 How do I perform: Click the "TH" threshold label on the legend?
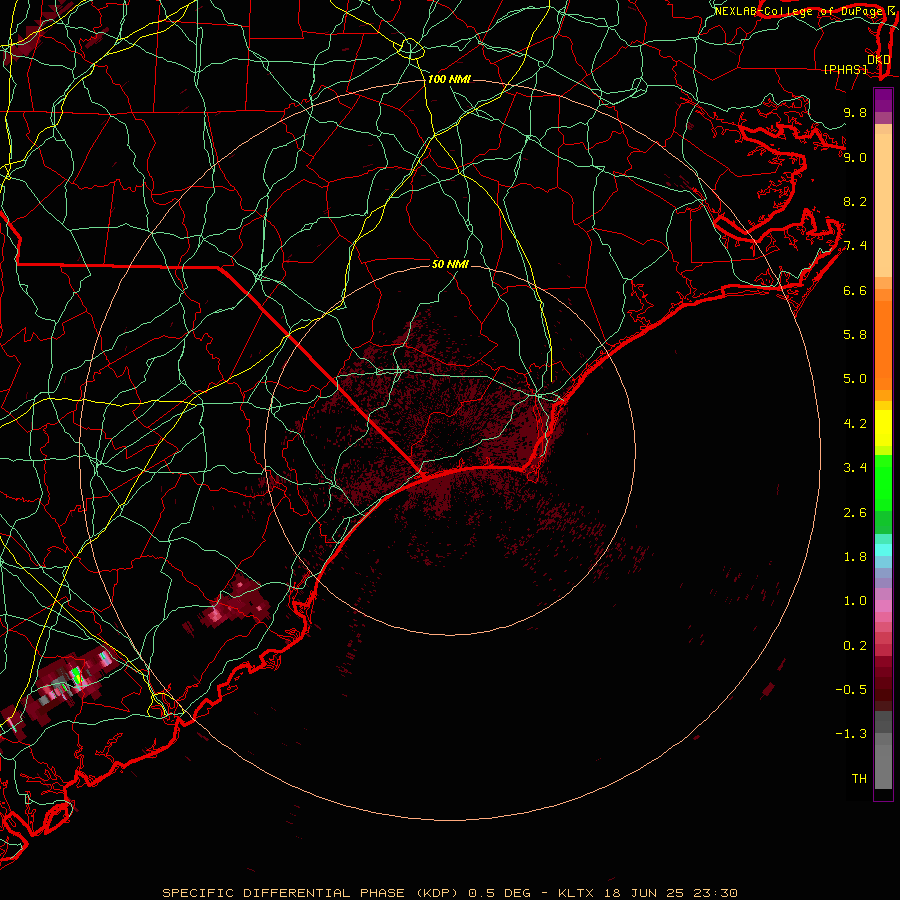point(859,778)
